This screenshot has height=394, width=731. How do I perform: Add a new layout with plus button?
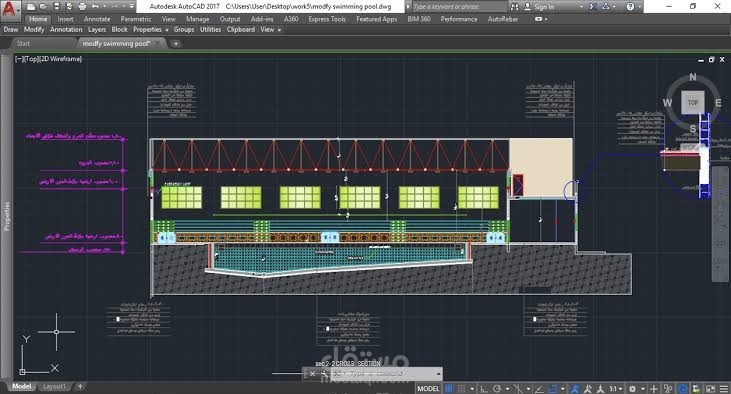(x=80, y=387)
